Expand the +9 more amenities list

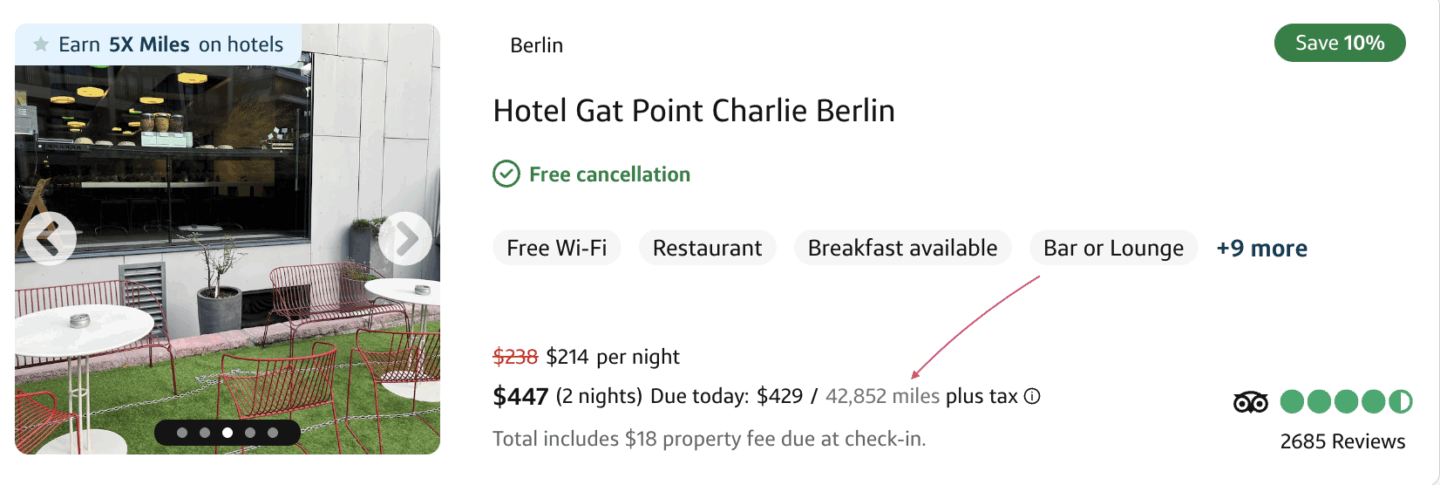coord(1261,248)
